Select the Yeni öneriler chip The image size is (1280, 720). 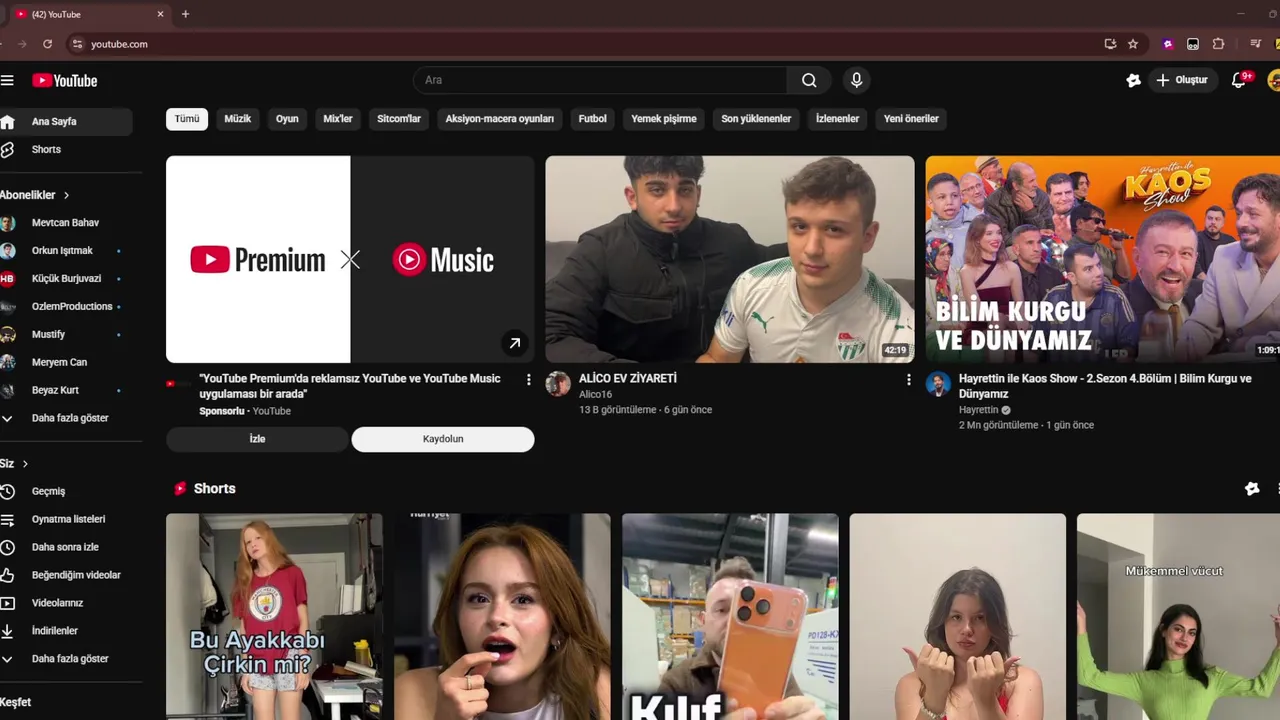pyautogui.click(x=911, y=119)
